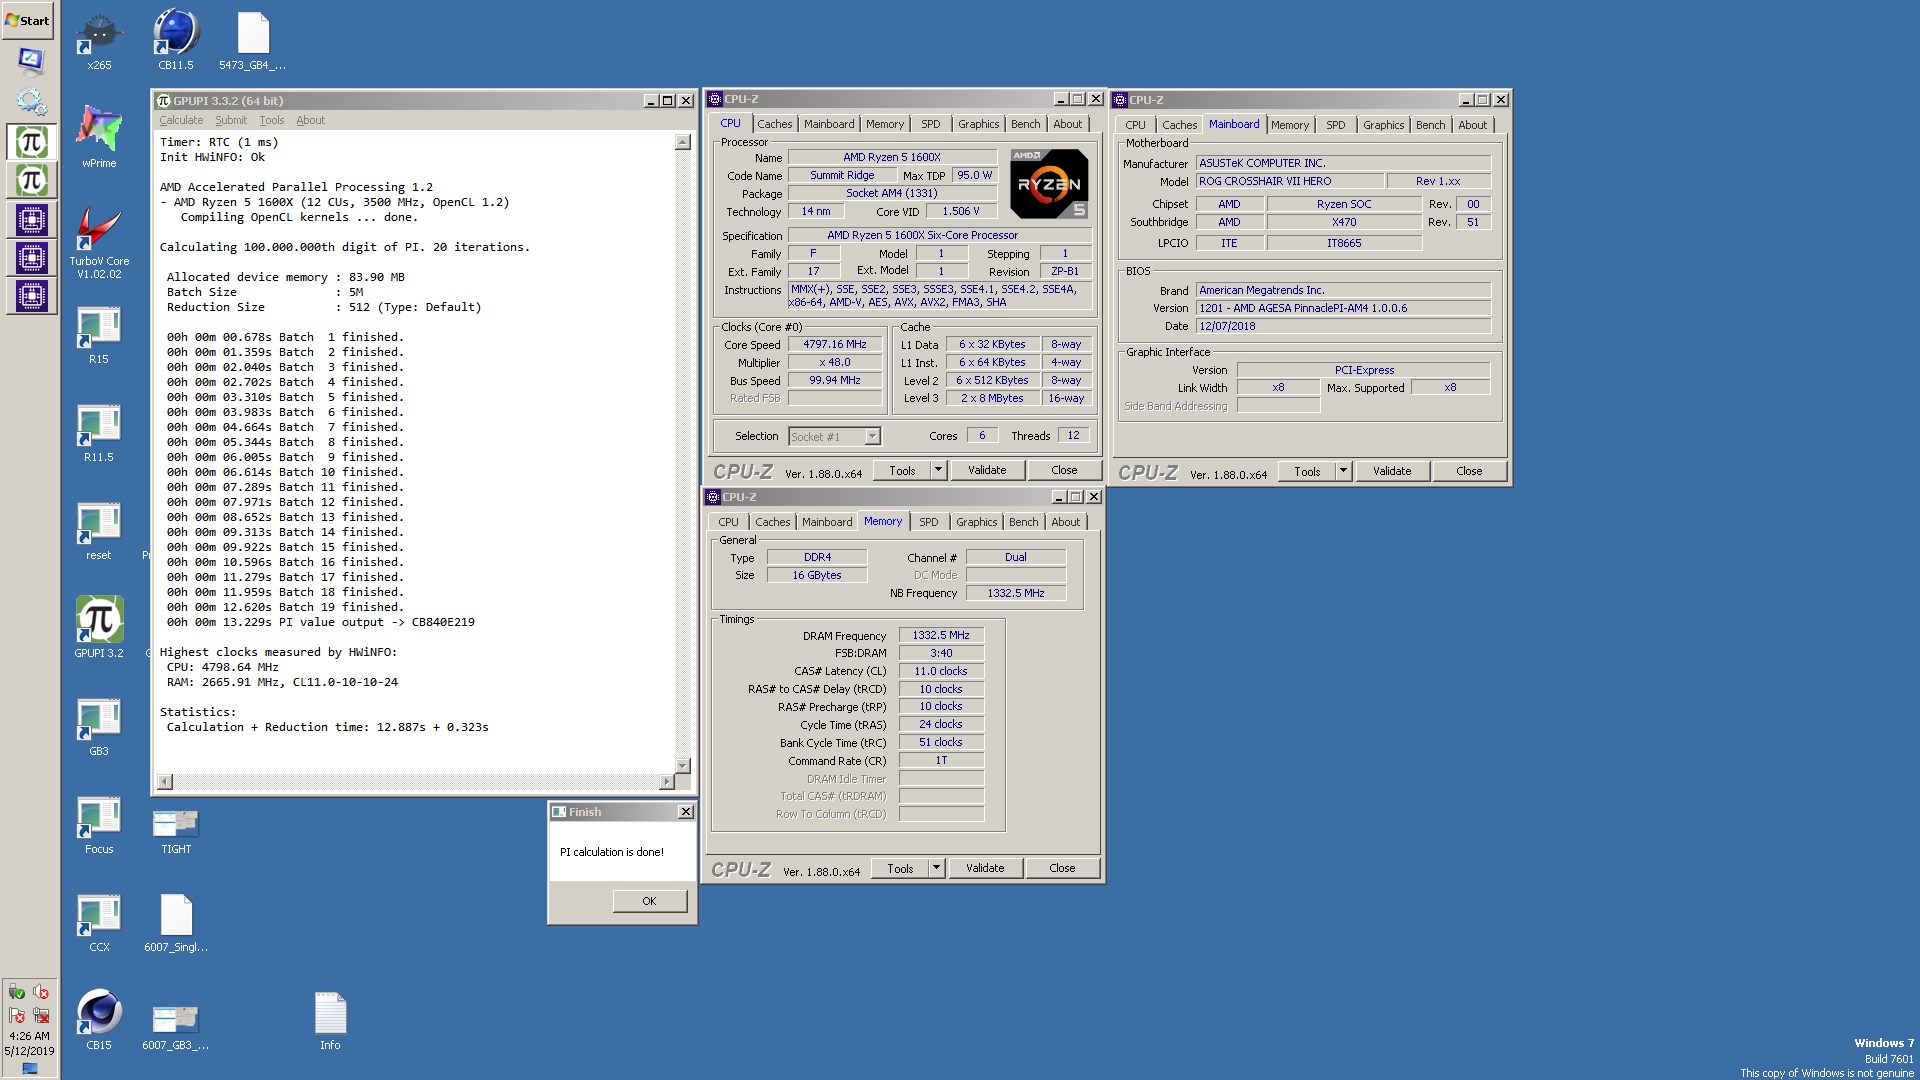Switch to Caches tab in top-left CPU-Z

774,124
